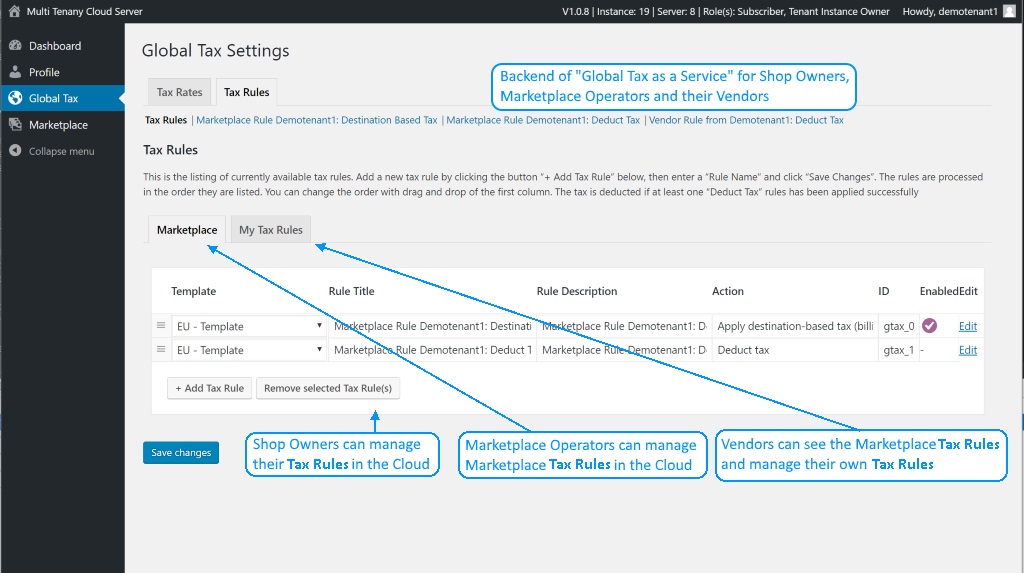Viewport: 1024px width, 573px height.
Task: Click the Profile person icon in sidebar
Action: (x=15, y=72)
